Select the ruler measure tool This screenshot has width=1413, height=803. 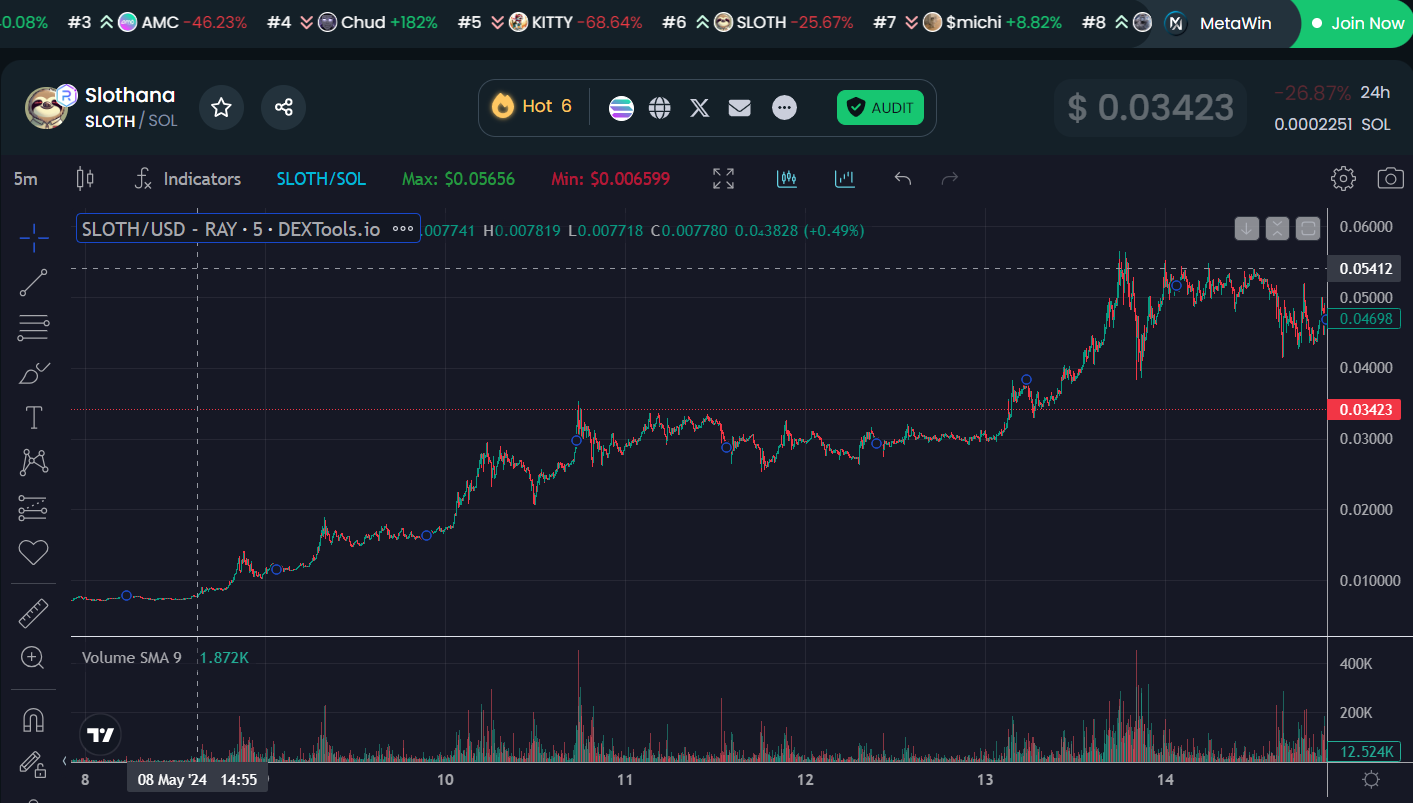click(33, 612)
